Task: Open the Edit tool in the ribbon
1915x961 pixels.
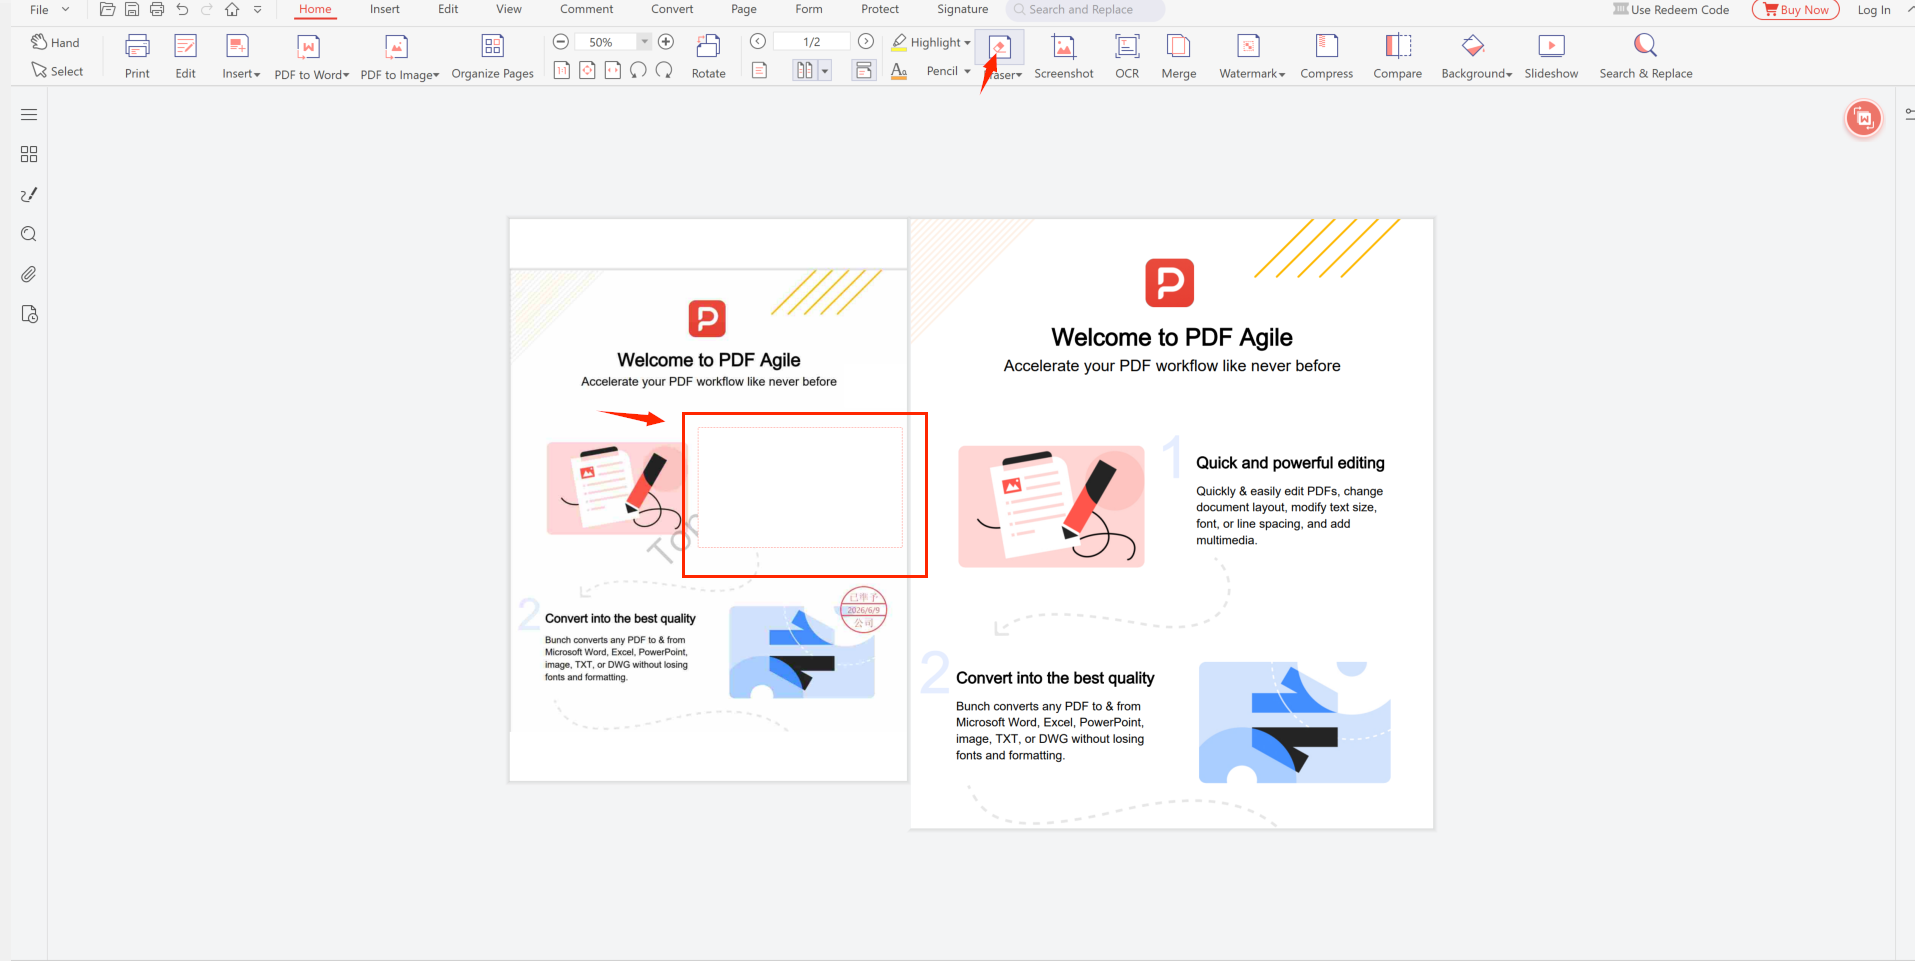Action: [x=186, y=56]
